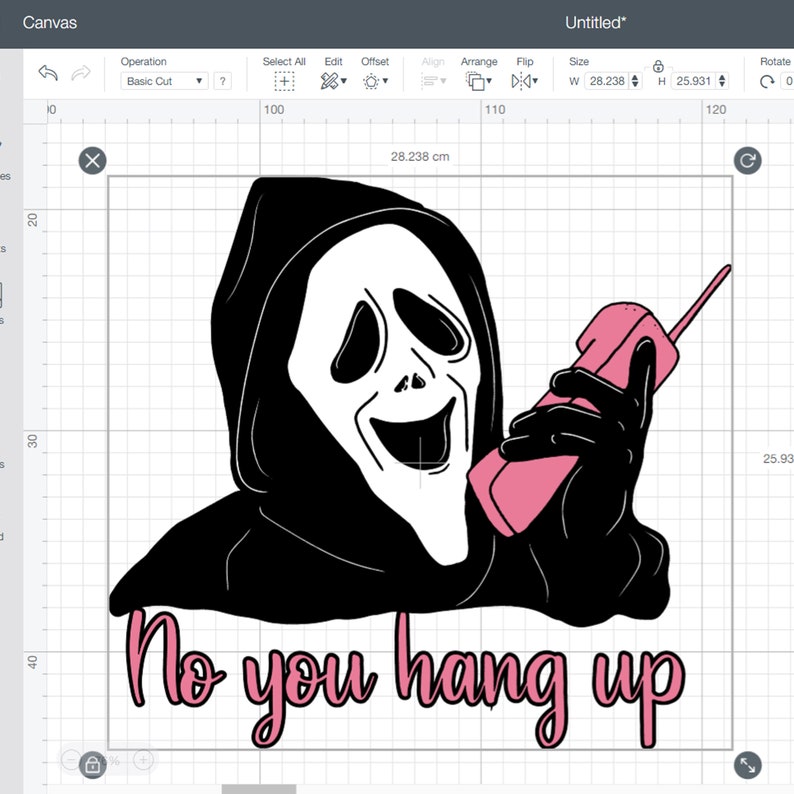Click the lock handle at bottom-left corner
This screenshot has height=794, width=794.
click(93, 765)
